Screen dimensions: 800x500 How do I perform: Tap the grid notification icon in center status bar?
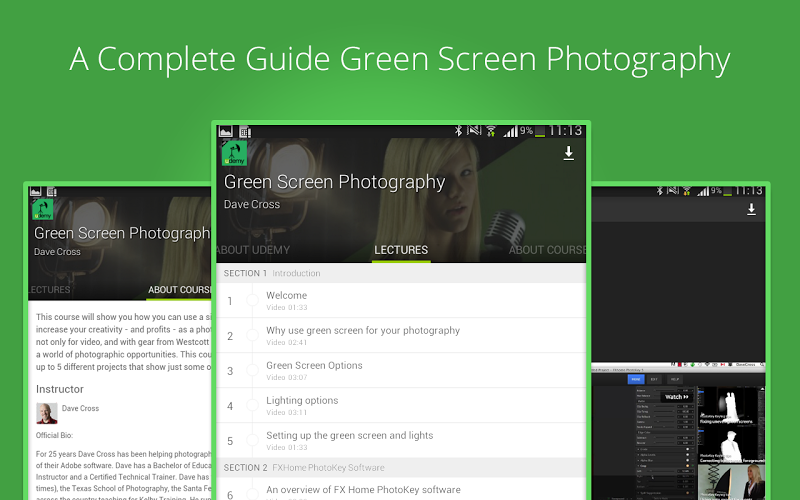pos(245,132)
